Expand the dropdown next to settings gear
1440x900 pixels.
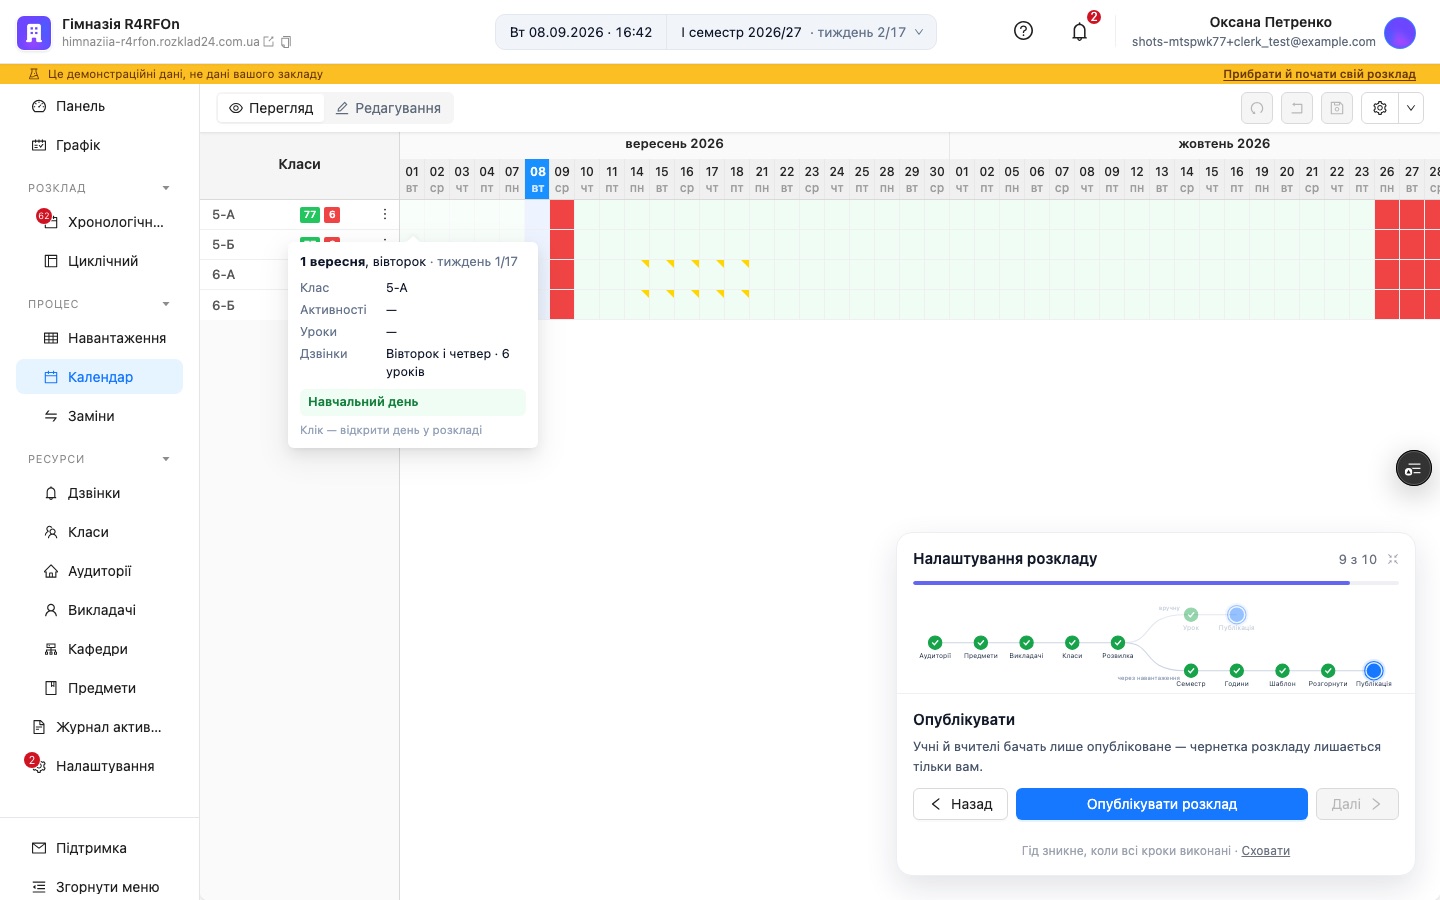coord(1411,108)
